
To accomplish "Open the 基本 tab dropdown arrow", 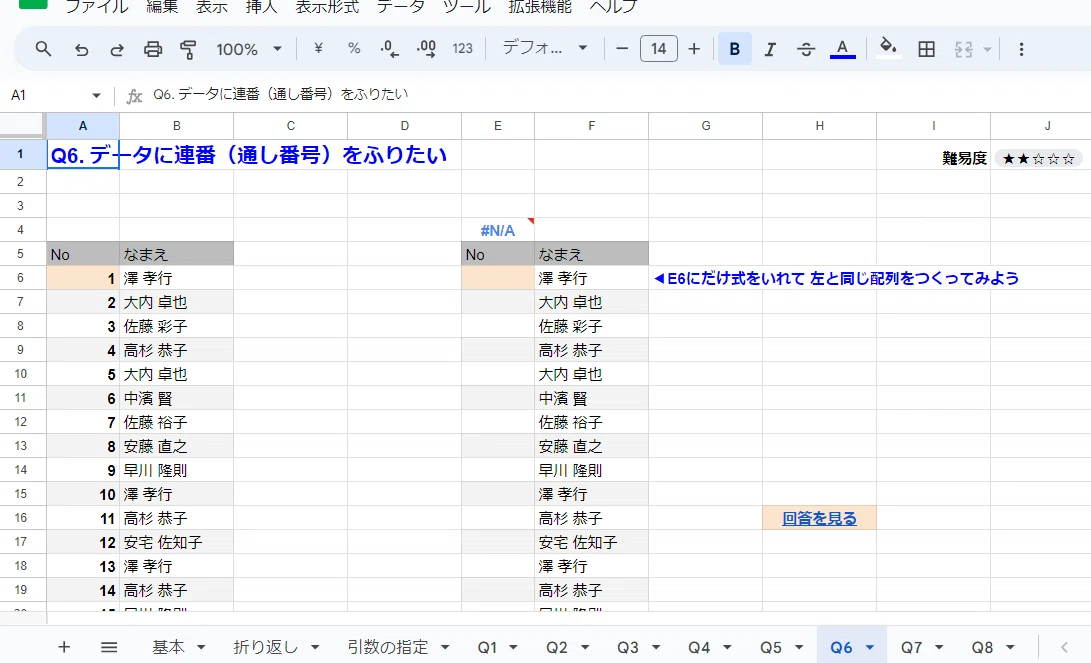I will click(x=201, y=647).
